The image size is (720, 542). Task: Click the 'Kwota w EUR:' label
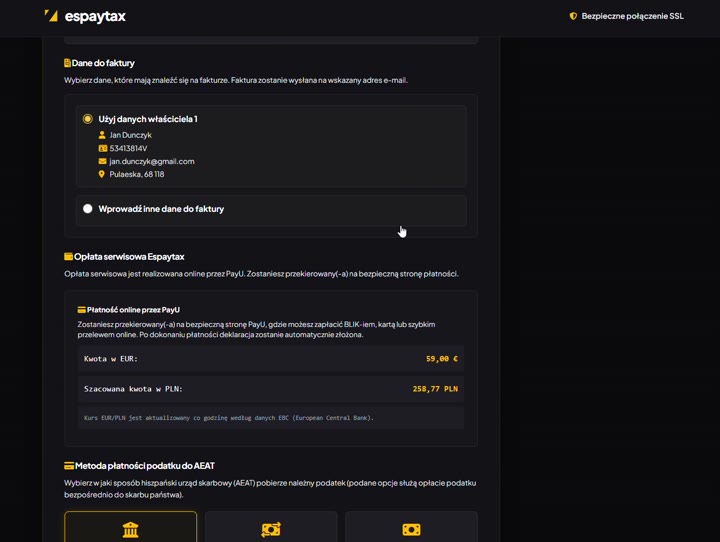pyautogui.click(x=111, y=359)
